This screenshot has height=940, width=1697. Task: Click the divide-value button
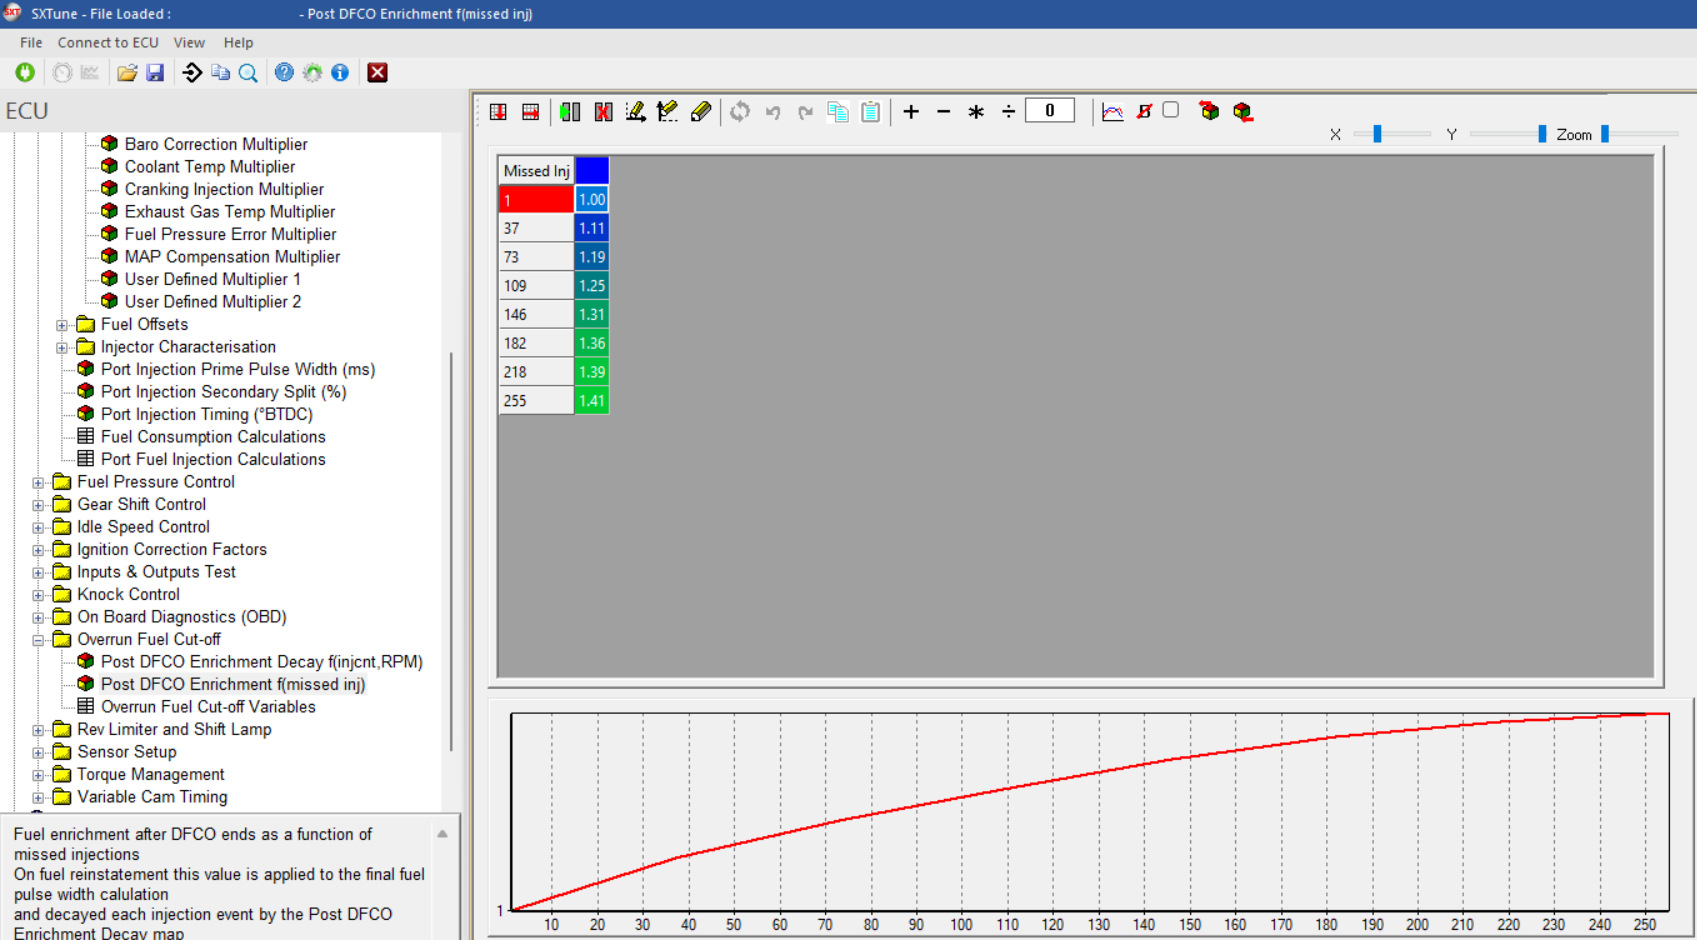1008,112
